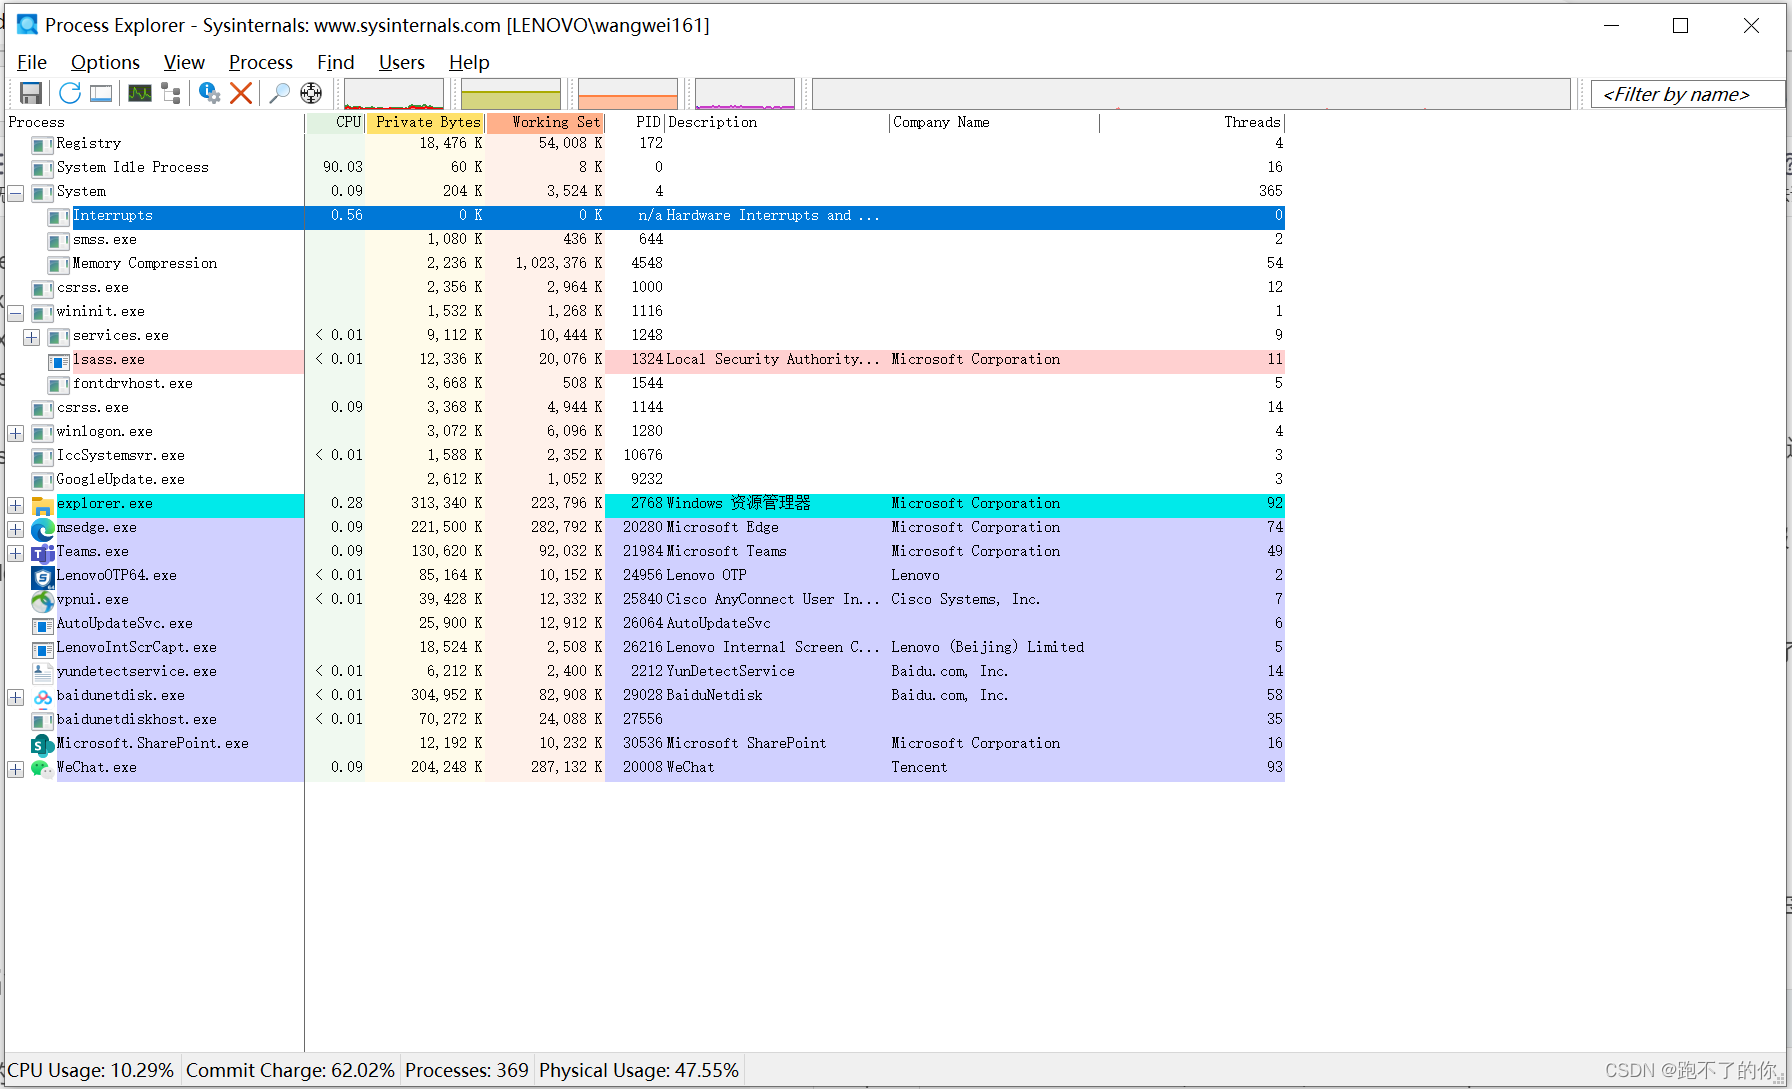Click the Refresh Now toolbar icon

(x=69, y=93)
